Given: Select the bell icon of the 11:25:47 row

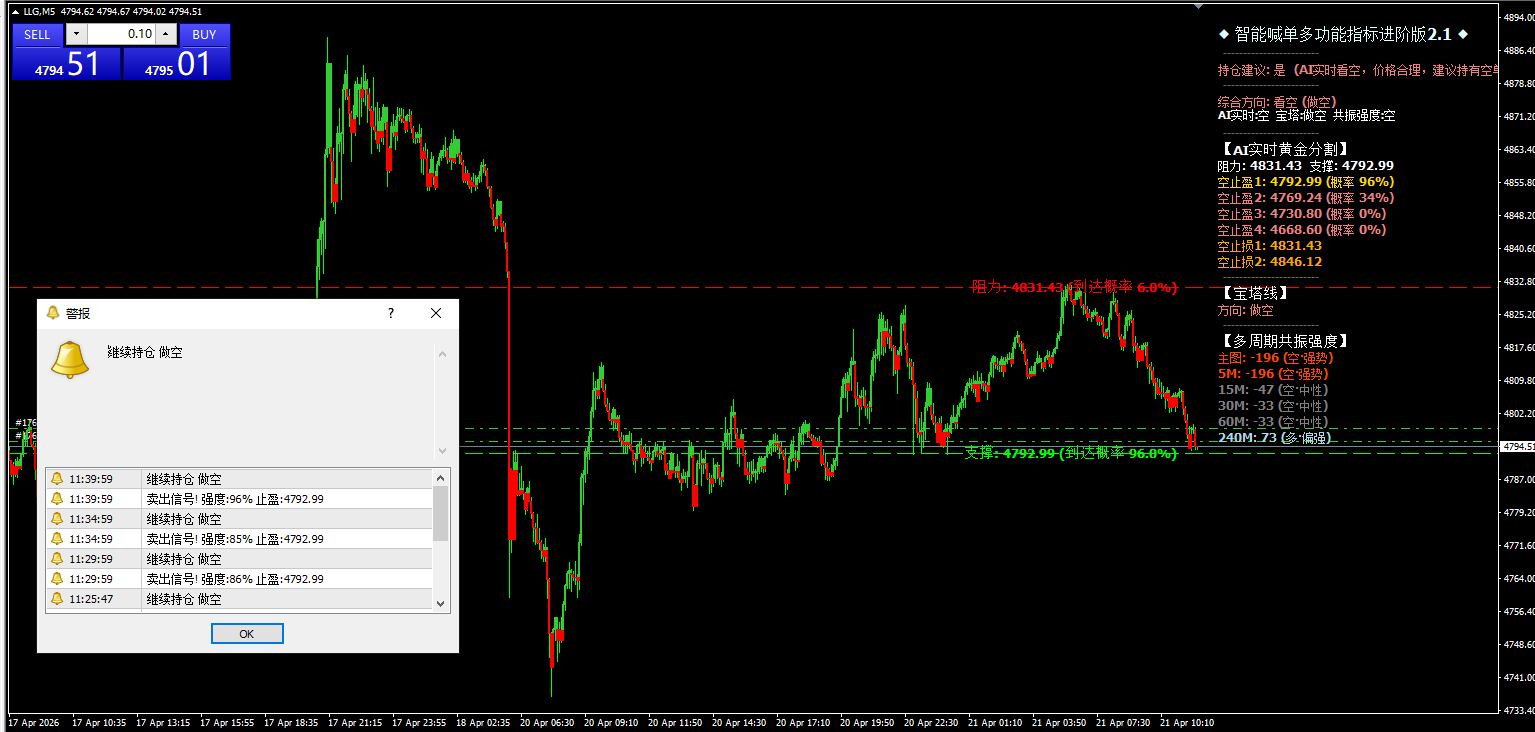Looking at the screenshot, I should 57,599.
